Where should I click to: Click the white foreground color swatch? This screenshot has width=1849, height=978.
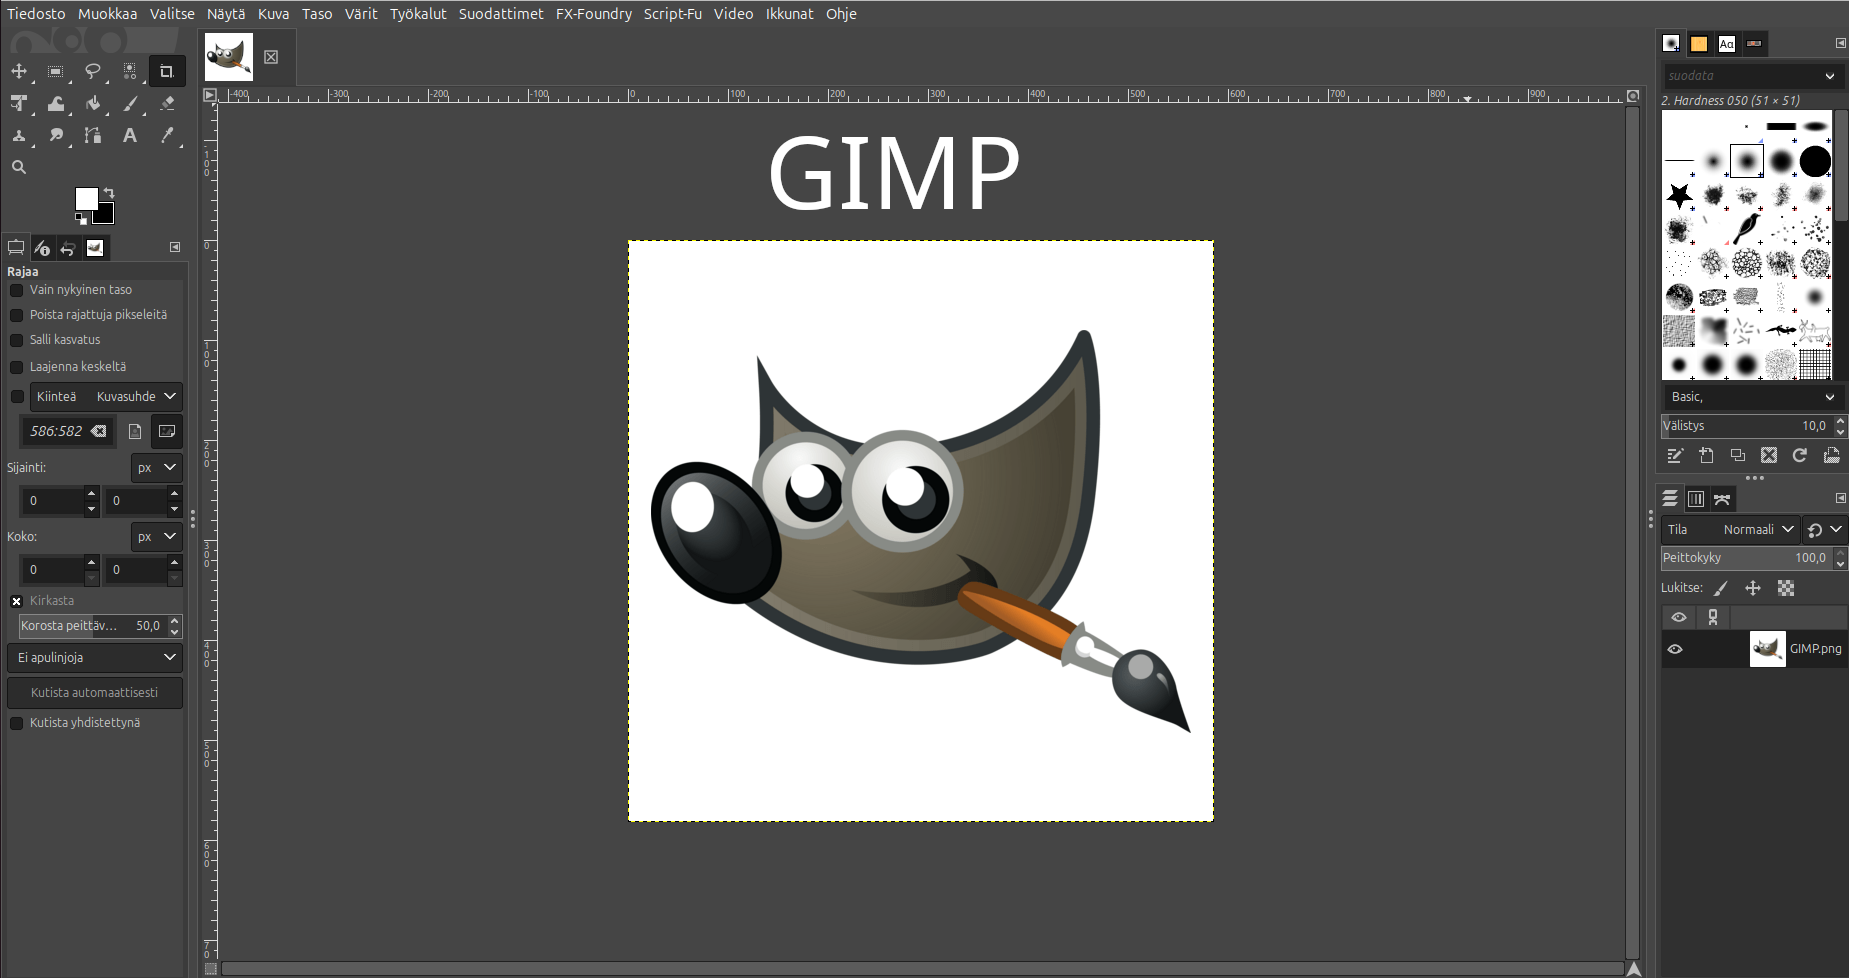pyautogui.click(x=85, y=197)
